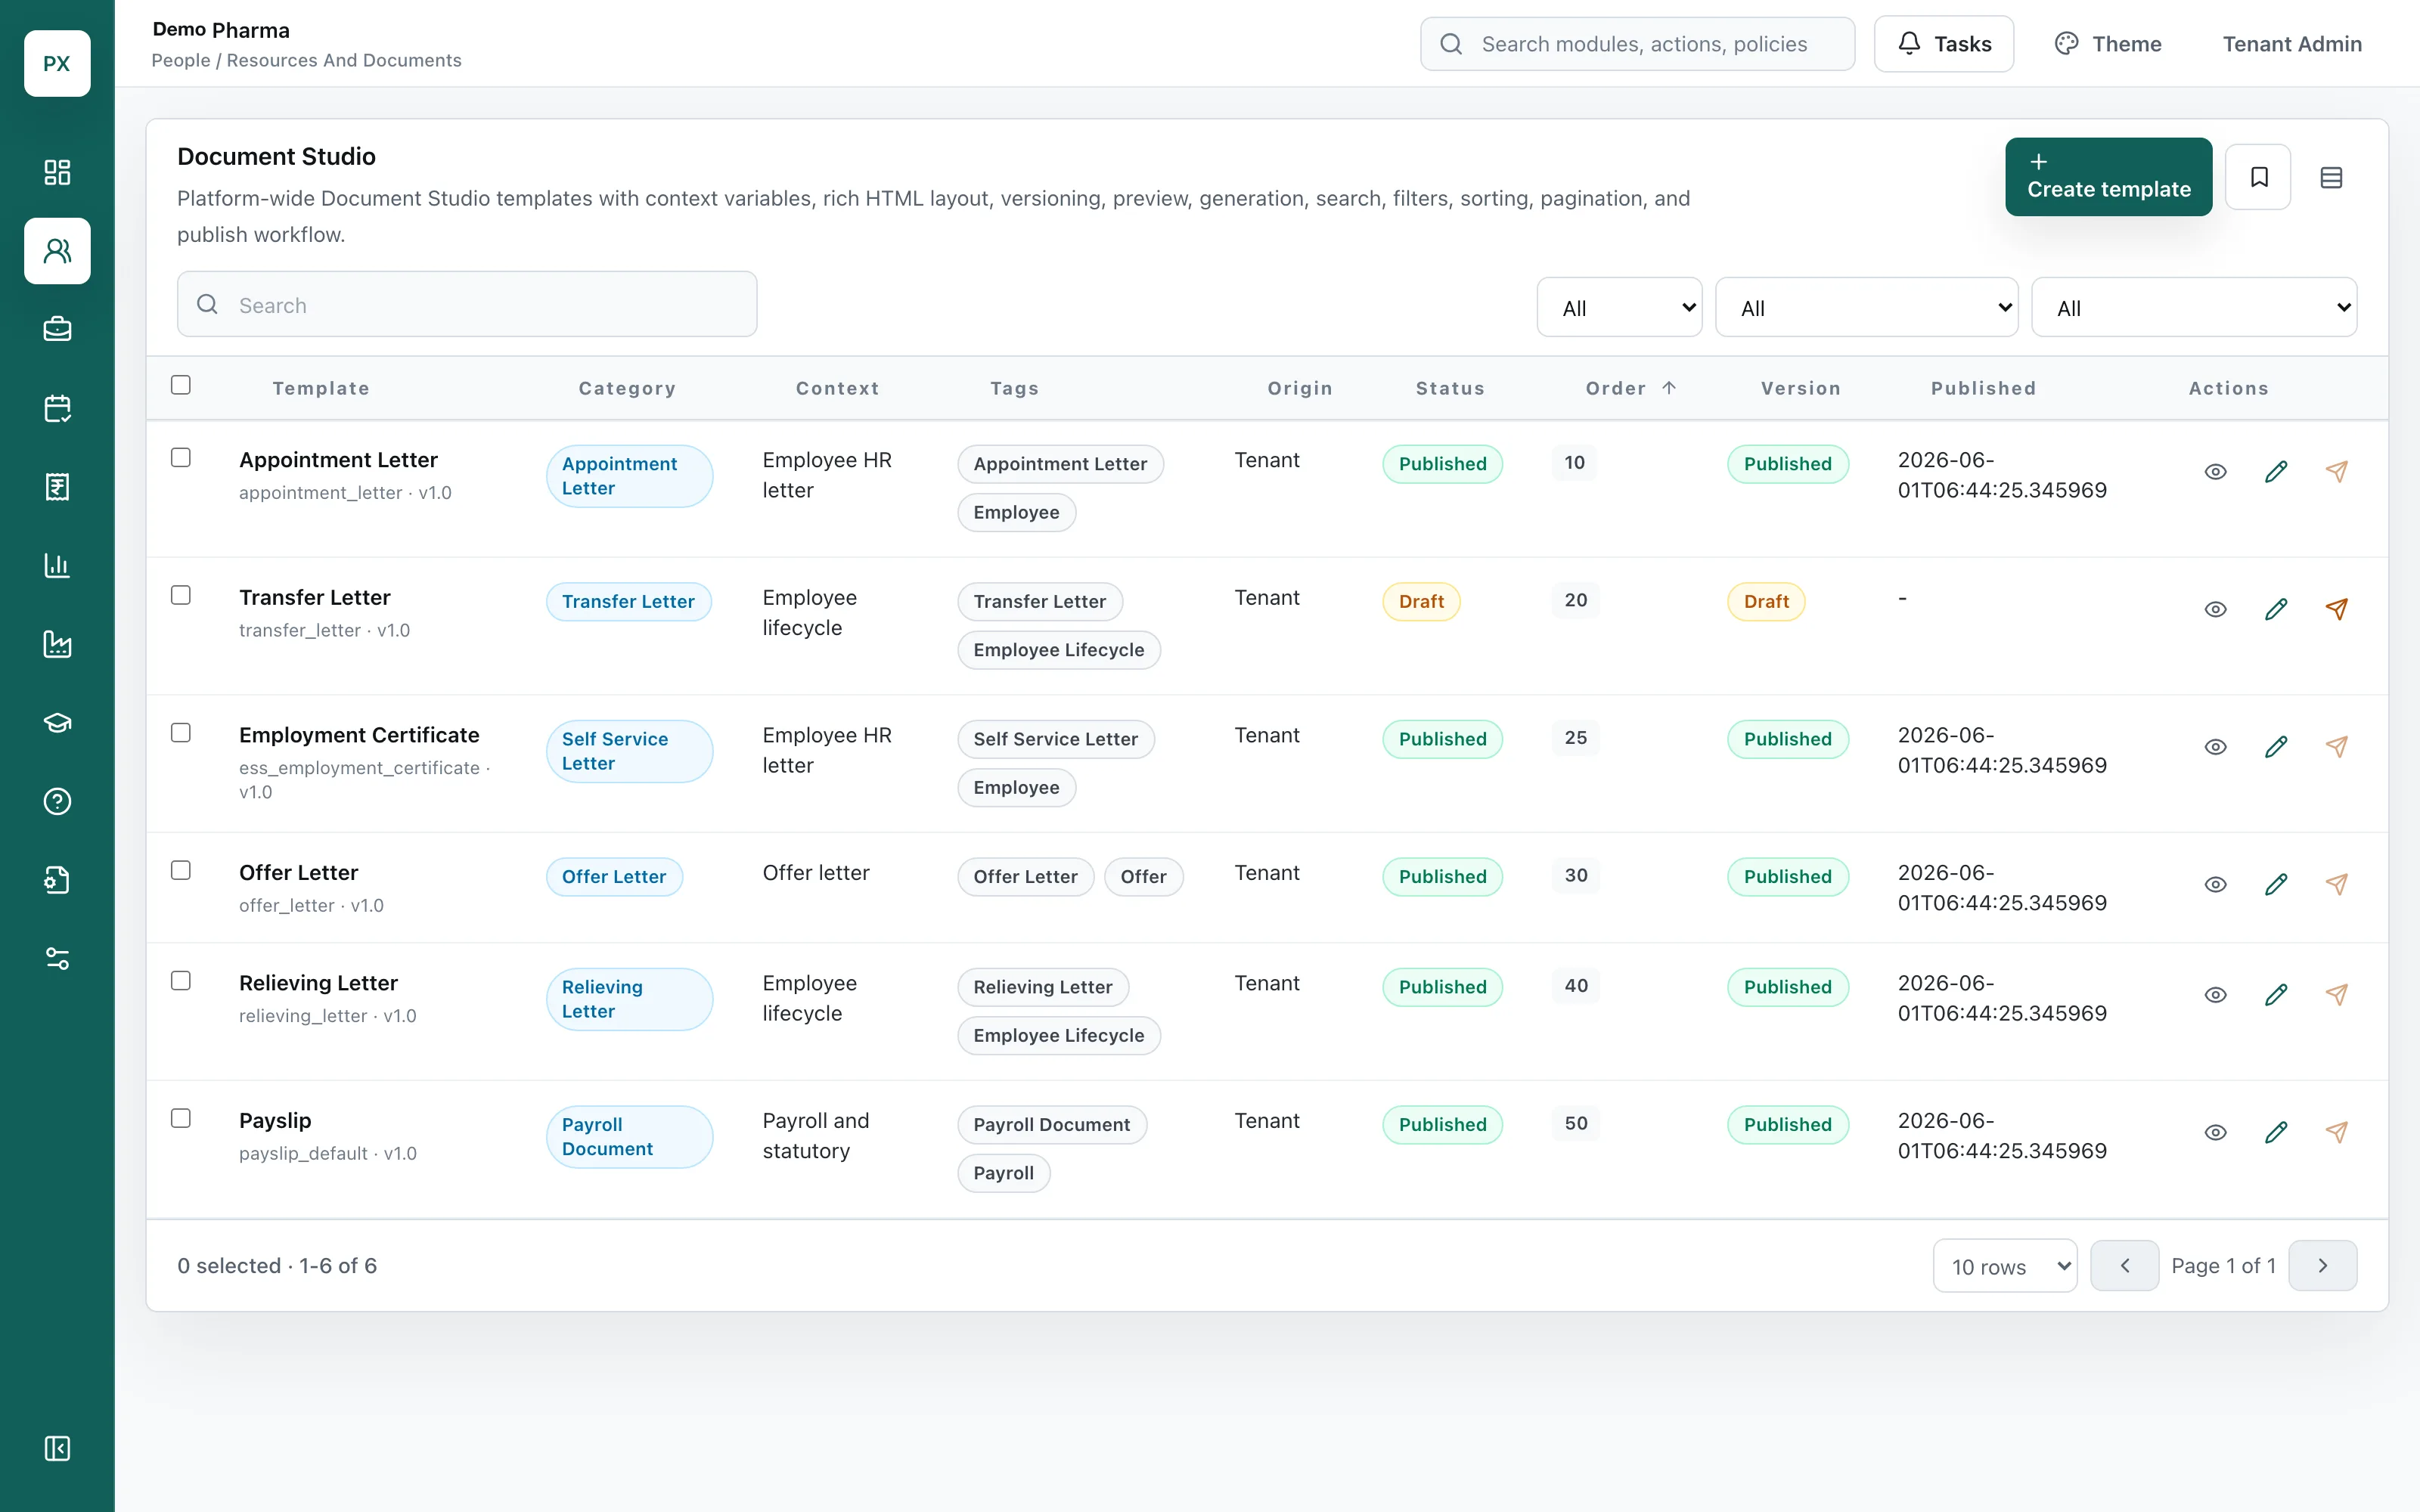Sort by the Order column header
Viewport: 2420px width, 1512px height.
point(1630,388)
